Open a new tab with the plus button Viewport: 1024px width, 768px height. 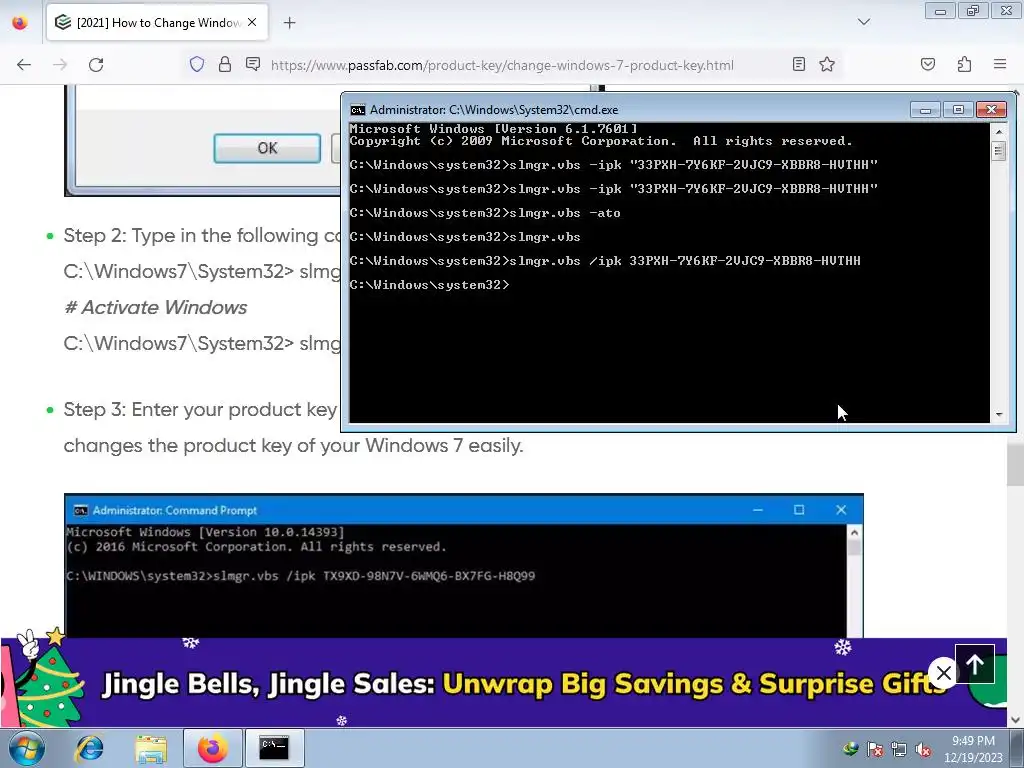click(289, 23)
